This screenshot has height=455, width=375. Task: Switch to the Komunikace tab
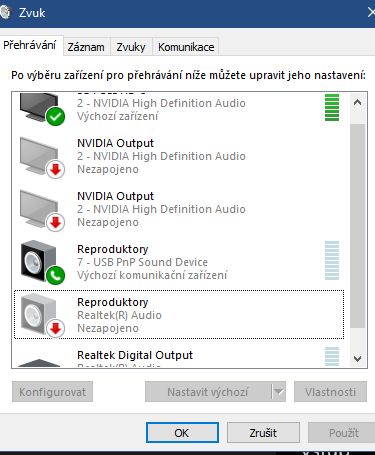point(186,47)
